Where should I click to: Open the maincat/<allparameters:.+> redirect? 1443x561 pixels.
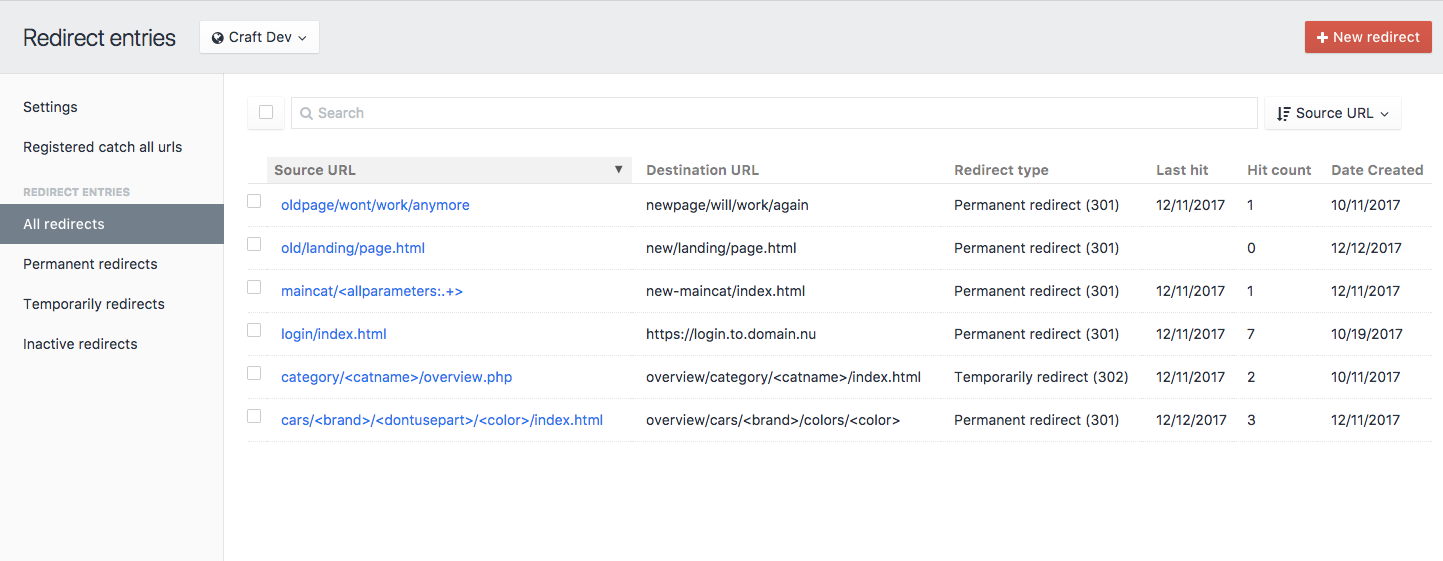(372, 291)
